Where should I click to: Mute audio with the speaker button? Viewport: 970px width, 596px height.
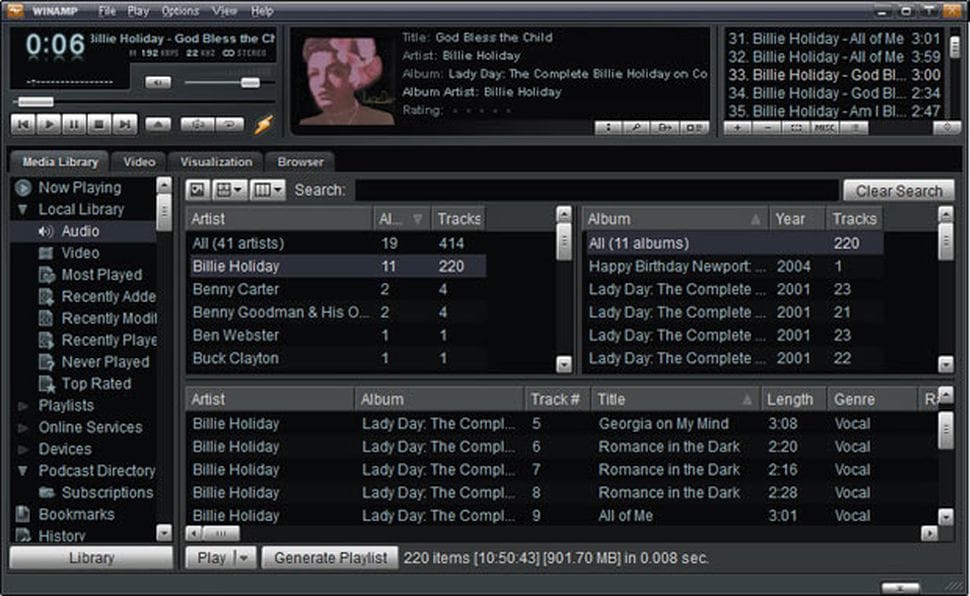157,82
